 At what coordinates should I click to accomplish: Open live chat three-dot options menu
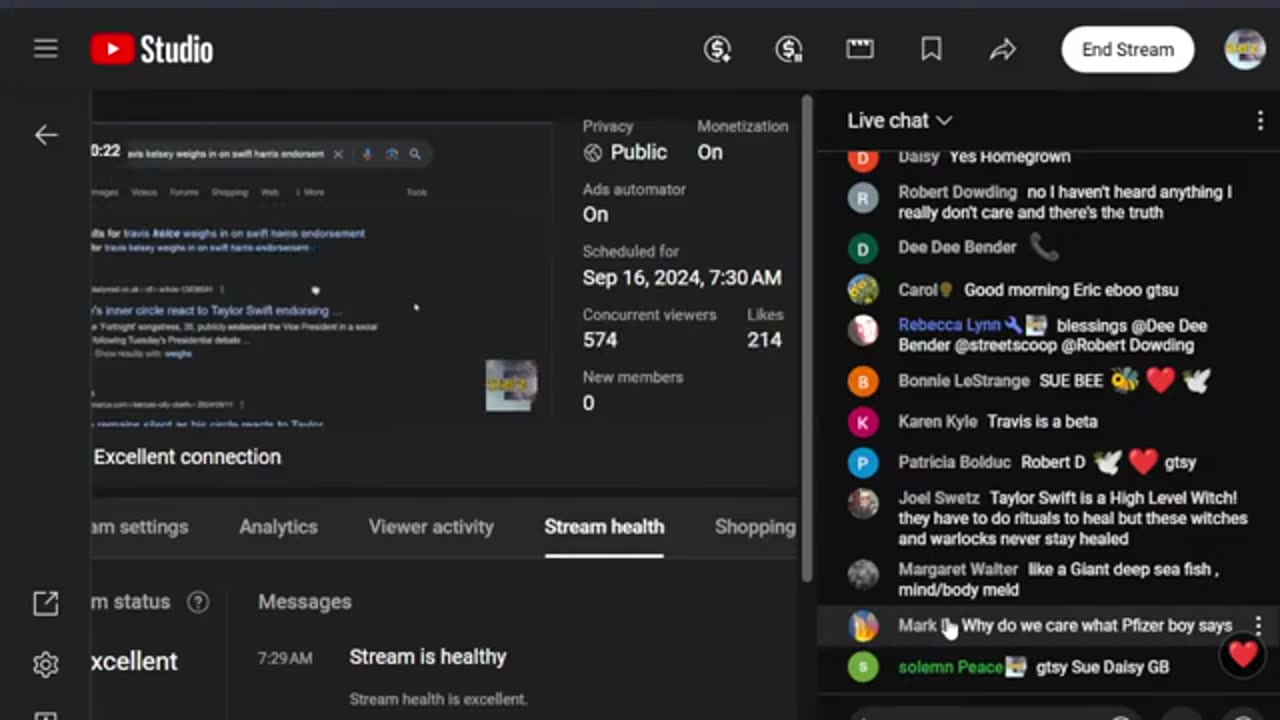tap(1259, 121)
